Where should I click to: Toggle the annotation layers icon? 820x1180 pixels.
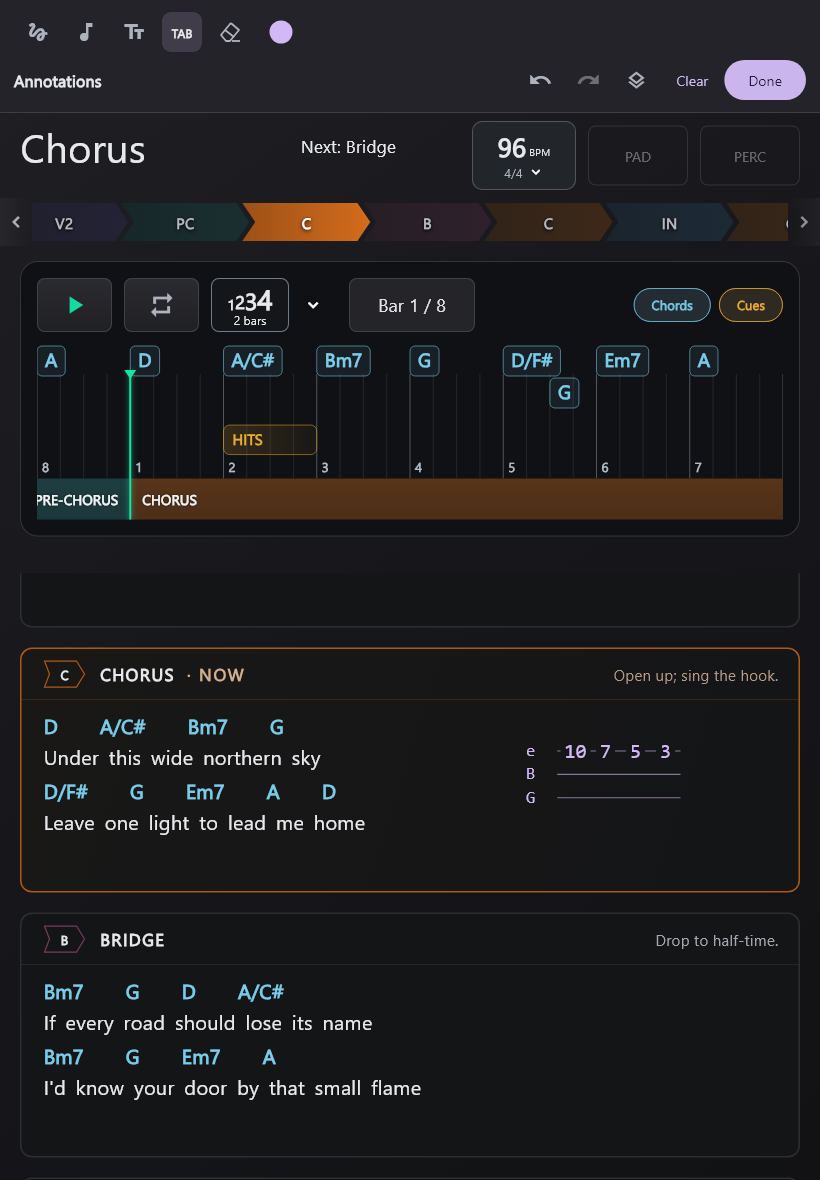tap(636, 81)
